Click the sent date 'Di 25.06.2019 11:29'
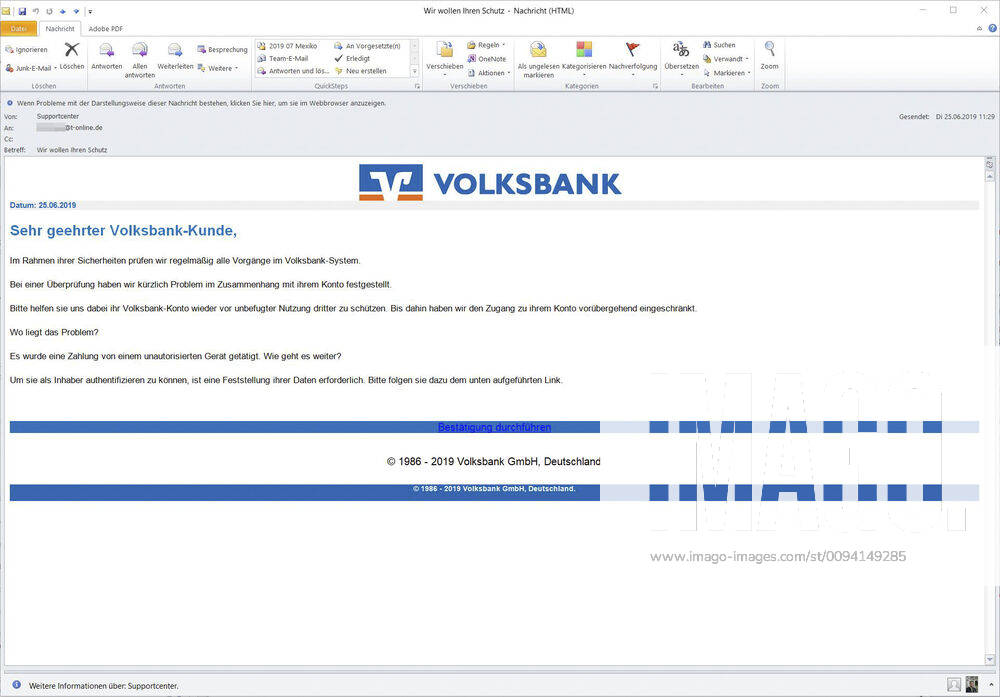The image size is (1000, 697). tap(965, 117)
